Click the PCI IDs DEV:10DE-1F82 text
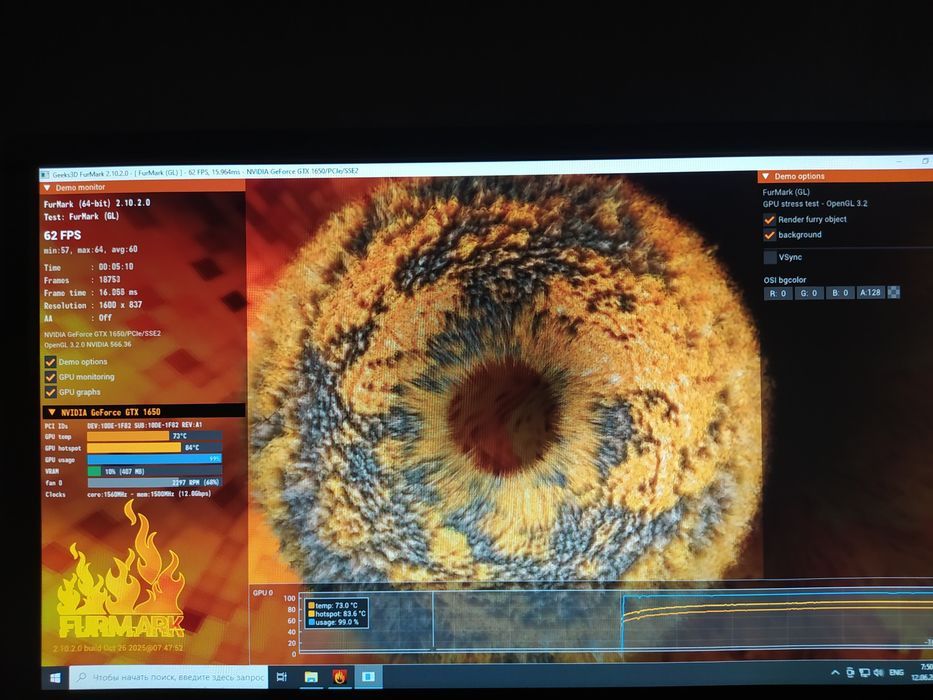 pyautogui.click(x=145, y=426)
